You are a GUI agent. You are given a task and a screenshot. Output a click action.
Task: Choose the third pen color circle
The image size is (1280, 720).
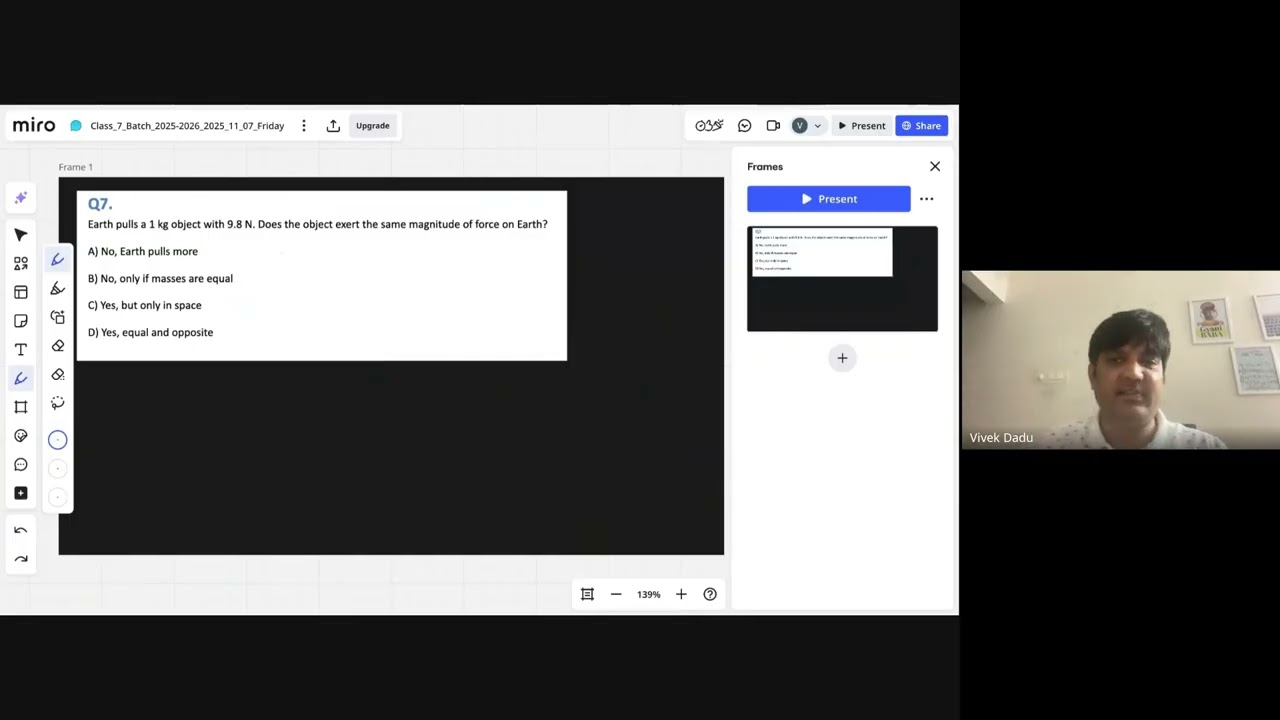click(x=58, y=497)
